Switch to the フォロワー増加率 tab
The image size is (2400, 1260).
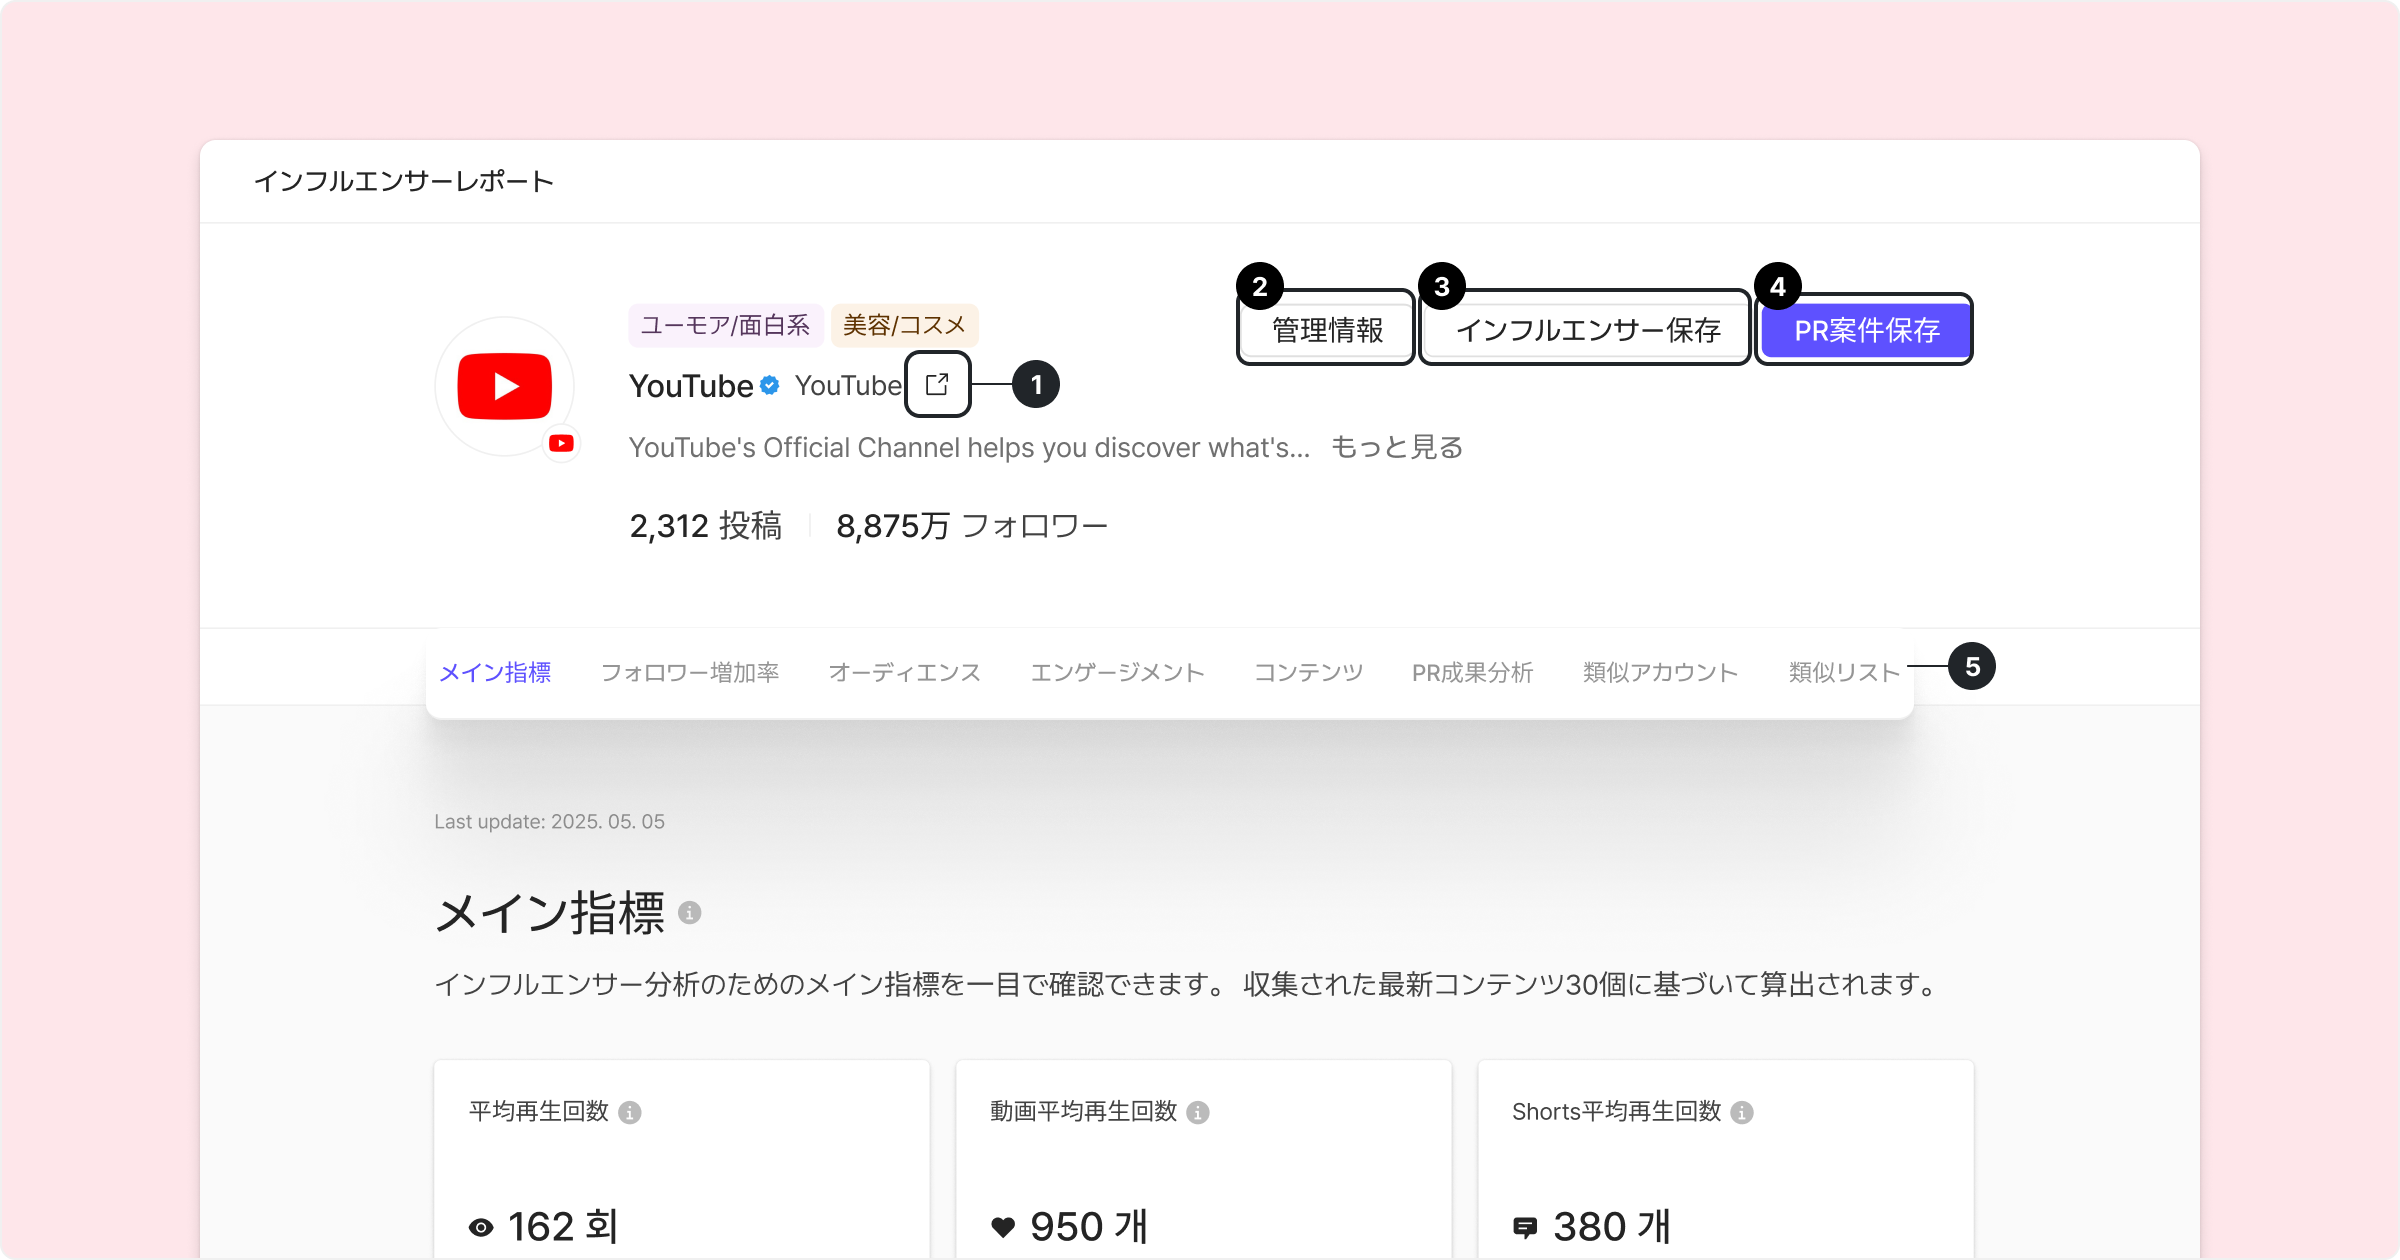pyautogui.click(x=690, y=672)
